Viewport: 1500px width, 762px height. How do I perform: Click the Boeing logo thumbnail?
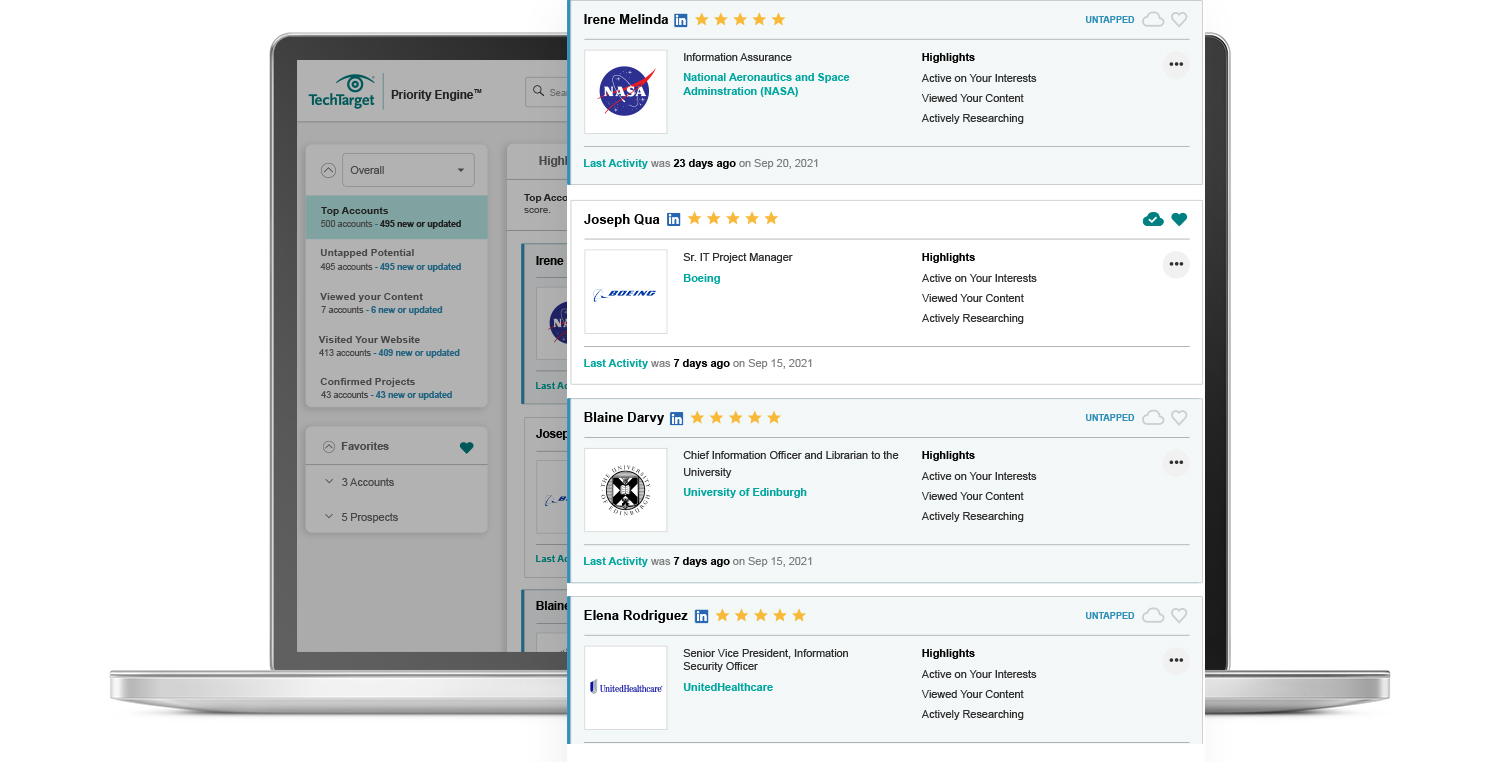point(625,292)
